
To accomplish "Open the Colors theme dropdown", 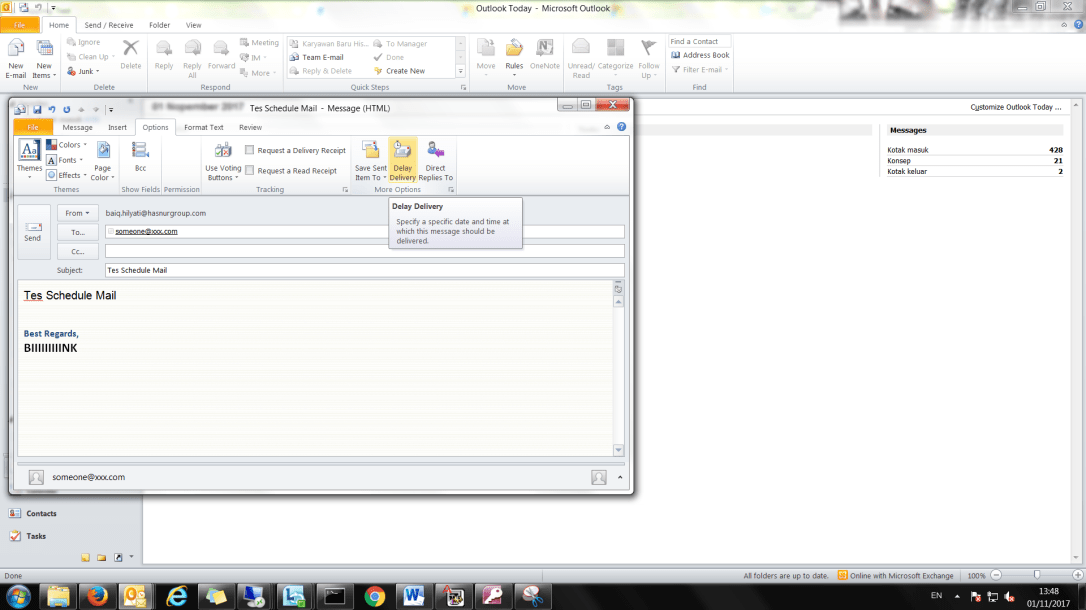I will pos(68,145).
